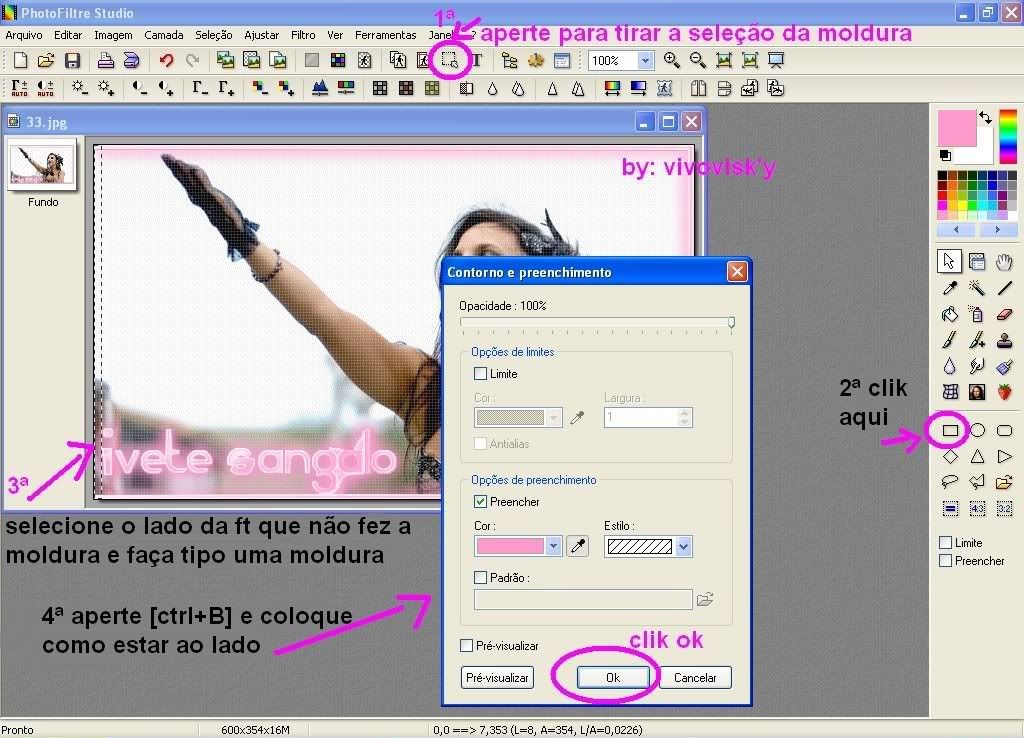
Task: Uncheck the Preencher checkbox in dialog
Action: (481, 502)
